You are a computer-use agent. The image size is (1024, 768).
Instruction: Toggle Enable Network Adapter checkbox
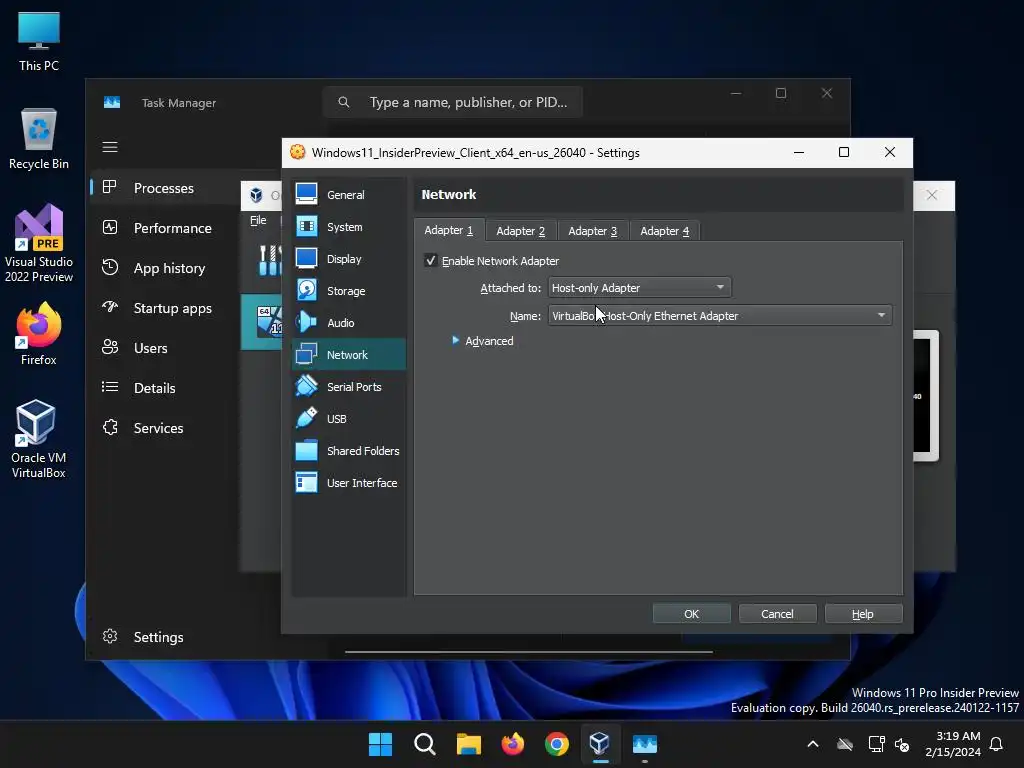tap(430, 261)
